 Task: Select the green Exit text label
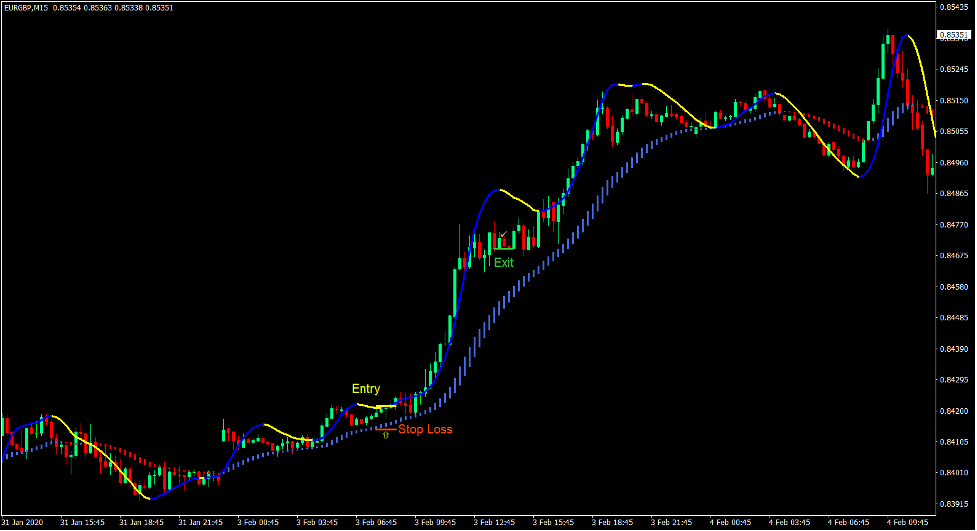click(504, 263)
